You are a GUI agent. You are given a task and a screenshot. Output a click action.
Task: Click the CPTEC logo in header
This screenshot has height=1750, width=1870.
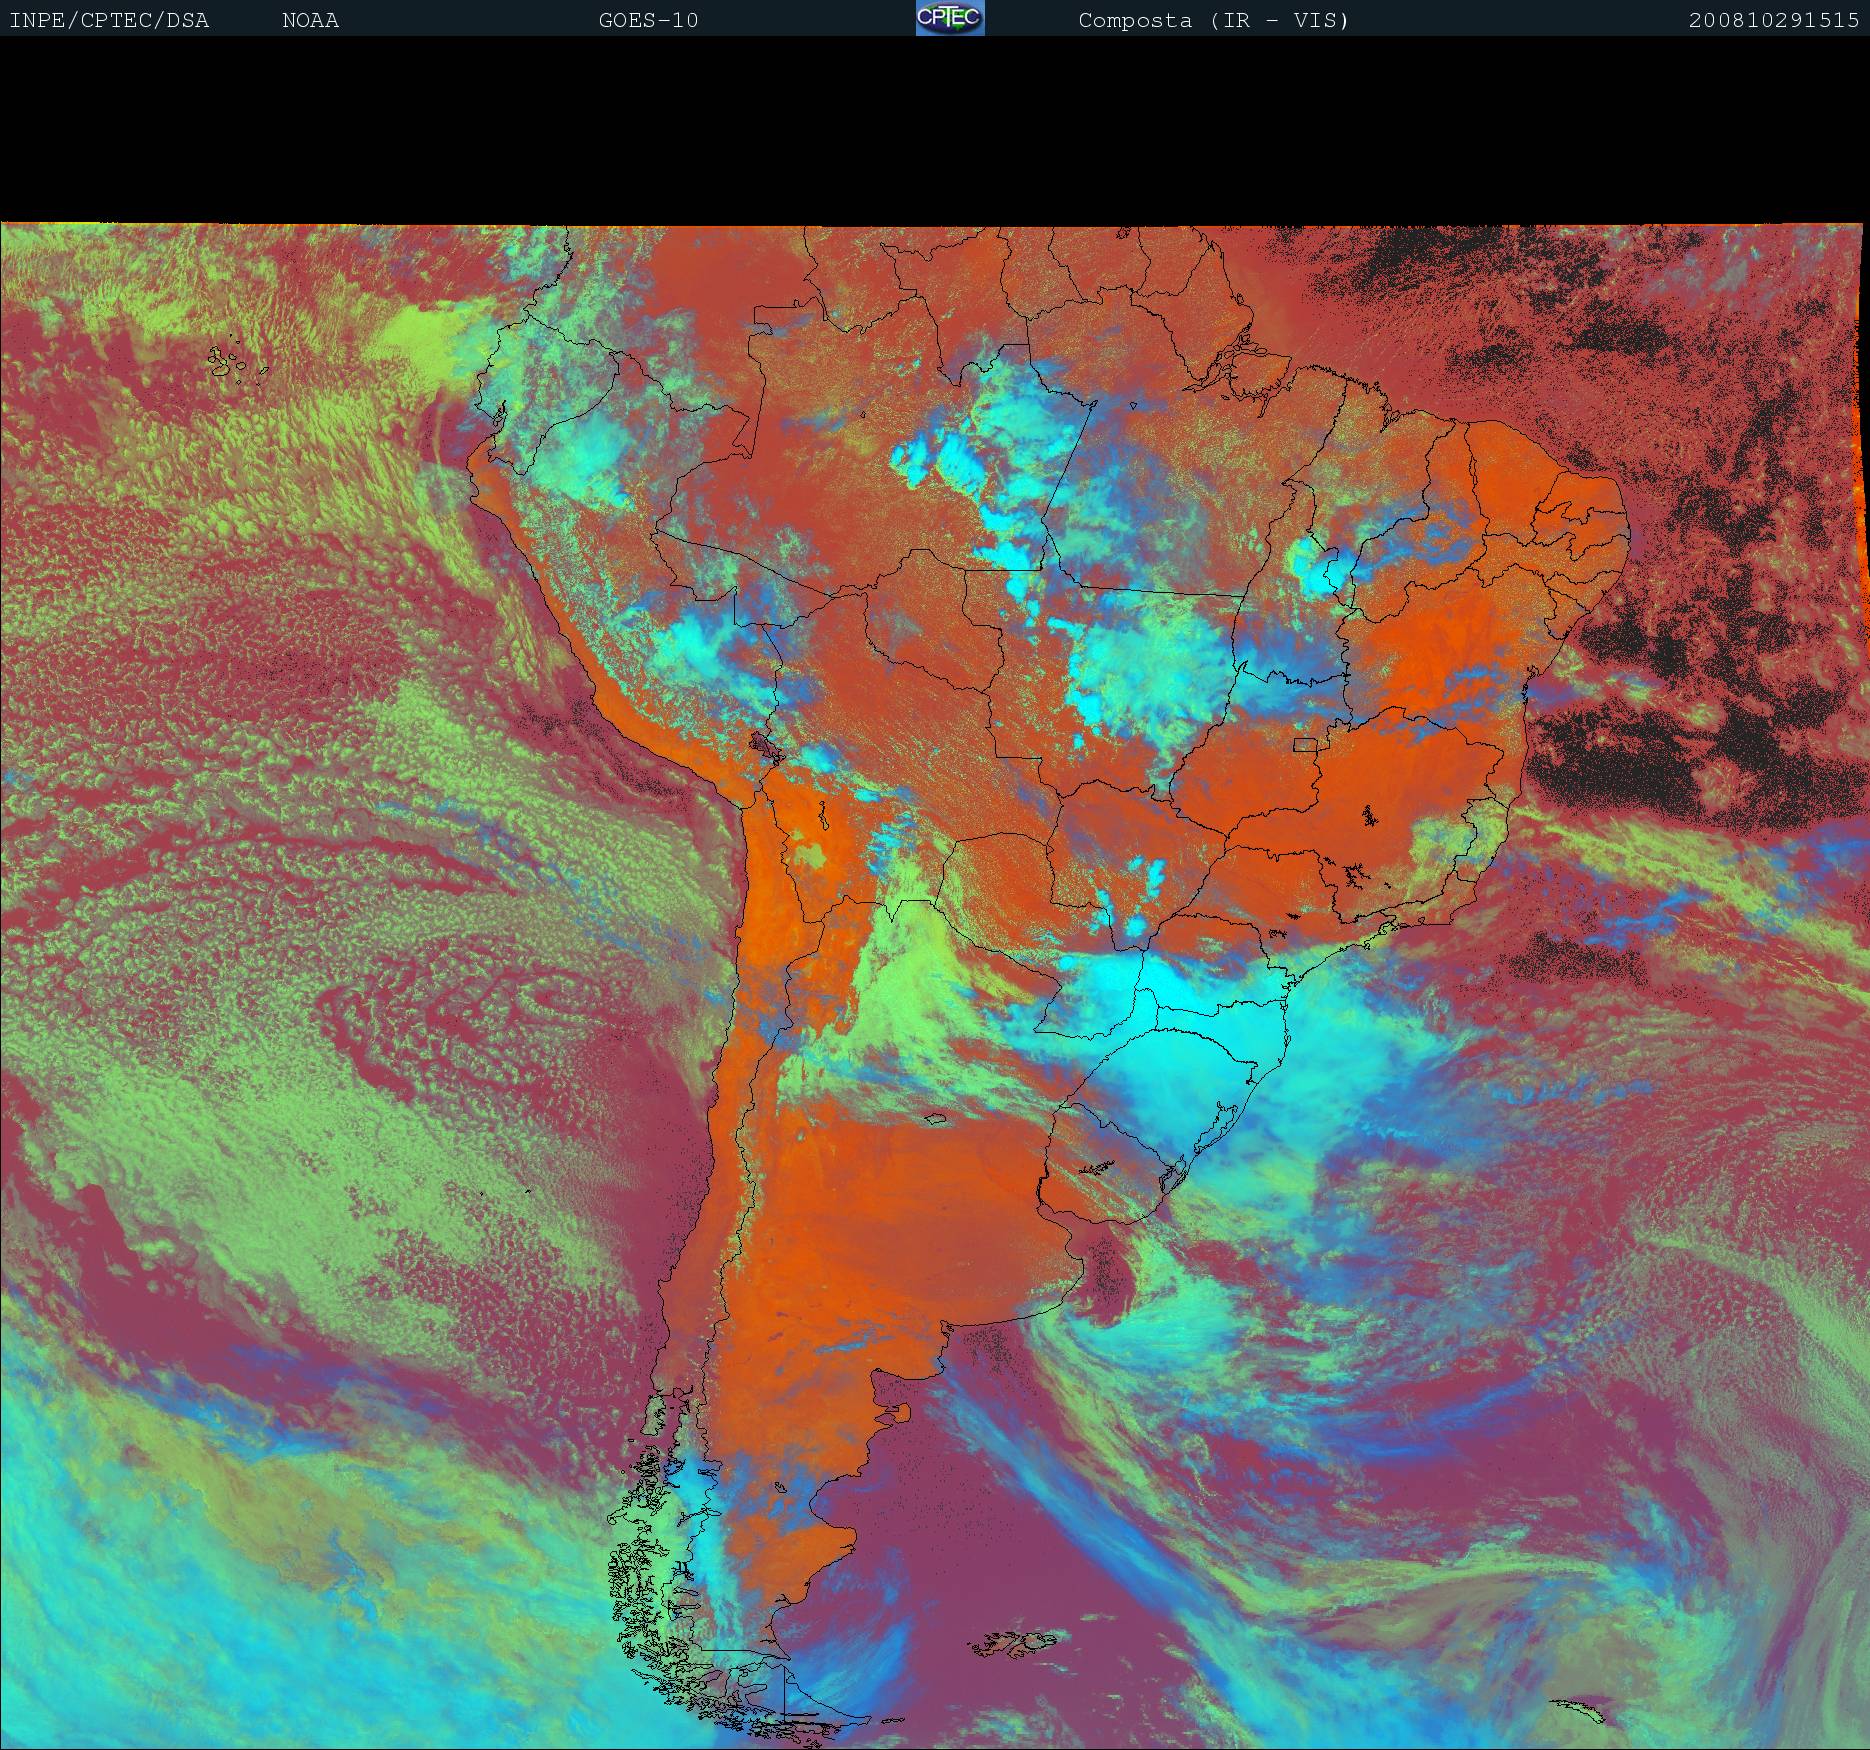coord(949,18)
